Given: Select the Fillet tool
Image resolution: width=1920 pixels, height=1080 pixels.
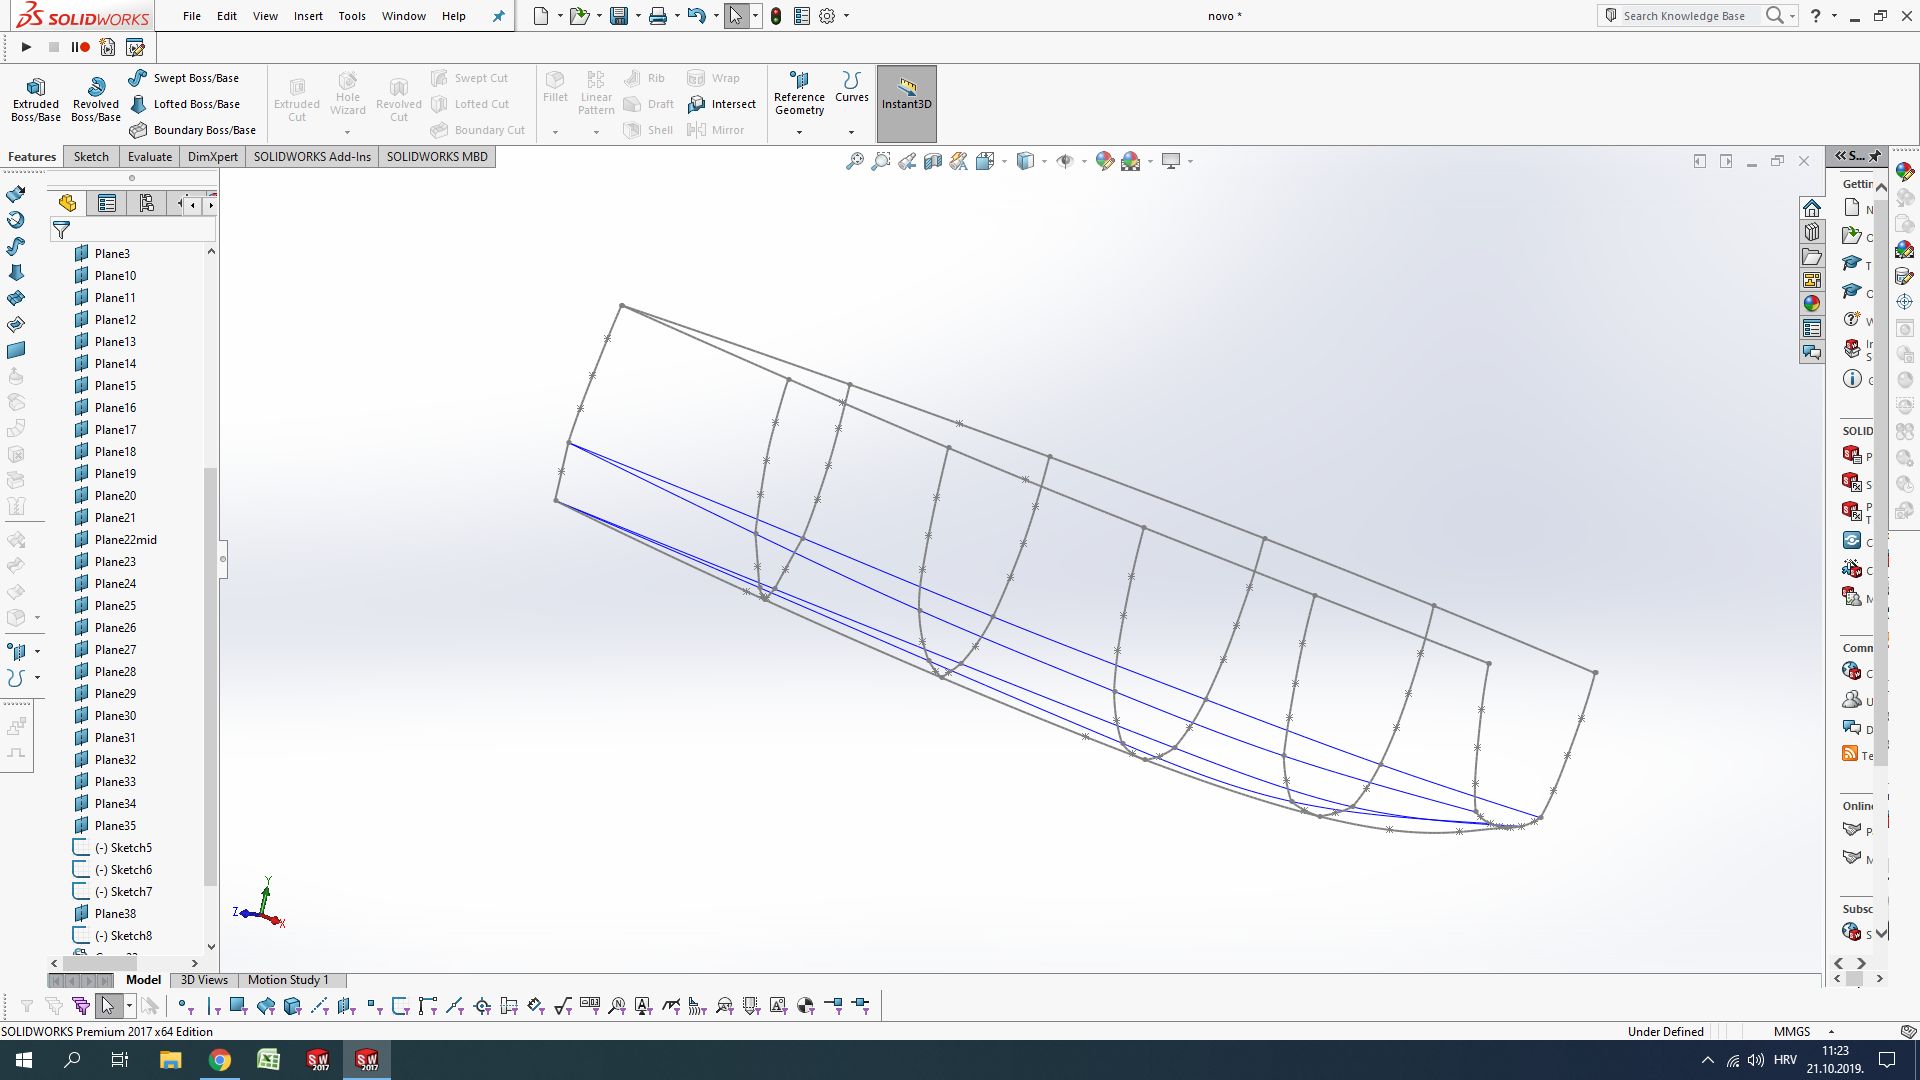Looking at the screenshot, I should click(555, 90).
